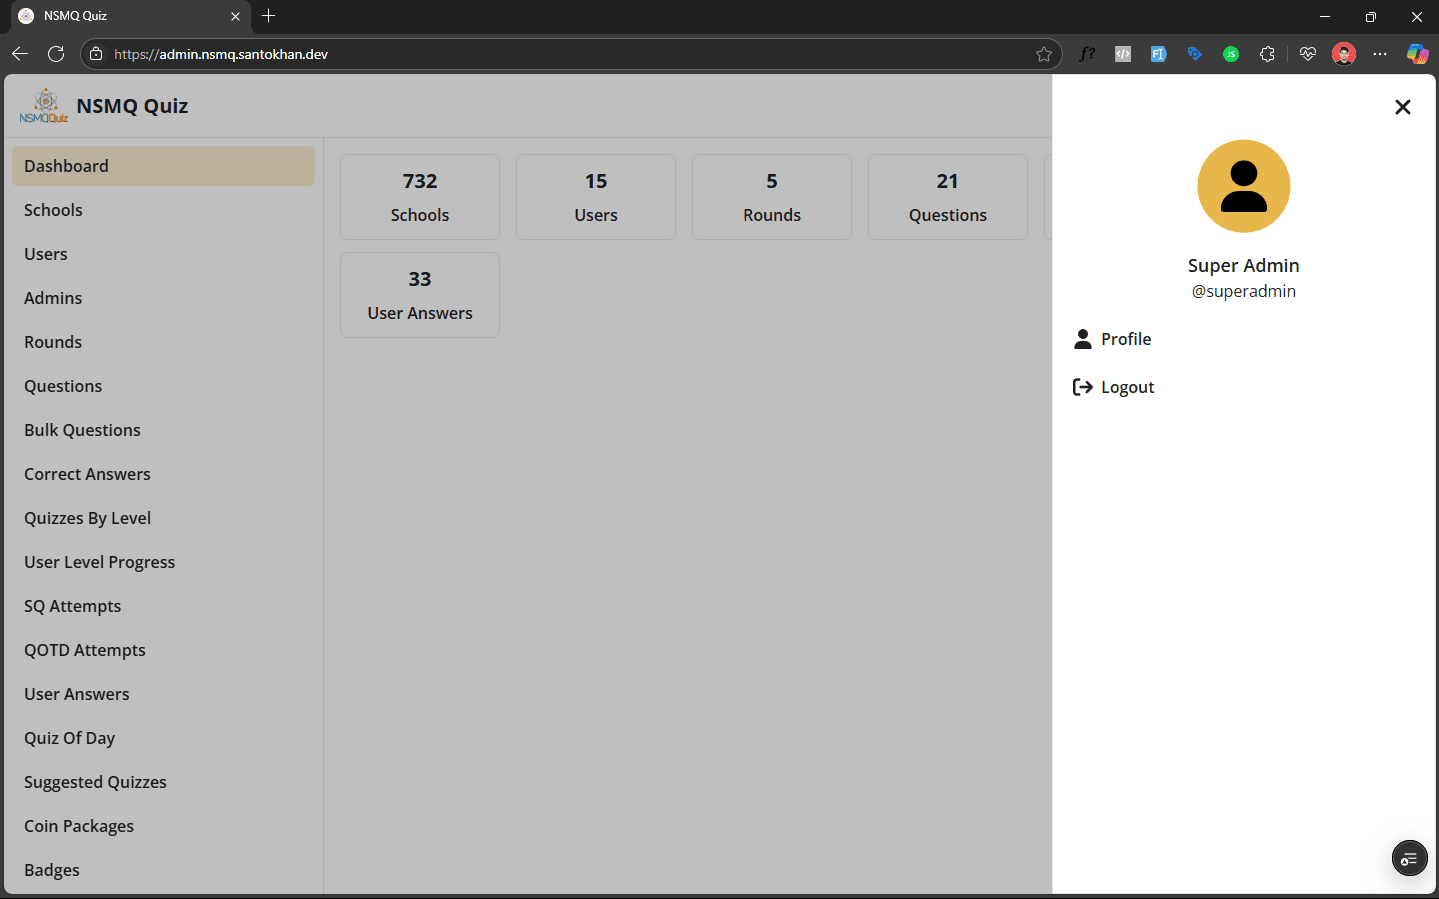1439x899 pixels.
Task: Open the browser three-dot settings menu
Action: (1380, 53)
